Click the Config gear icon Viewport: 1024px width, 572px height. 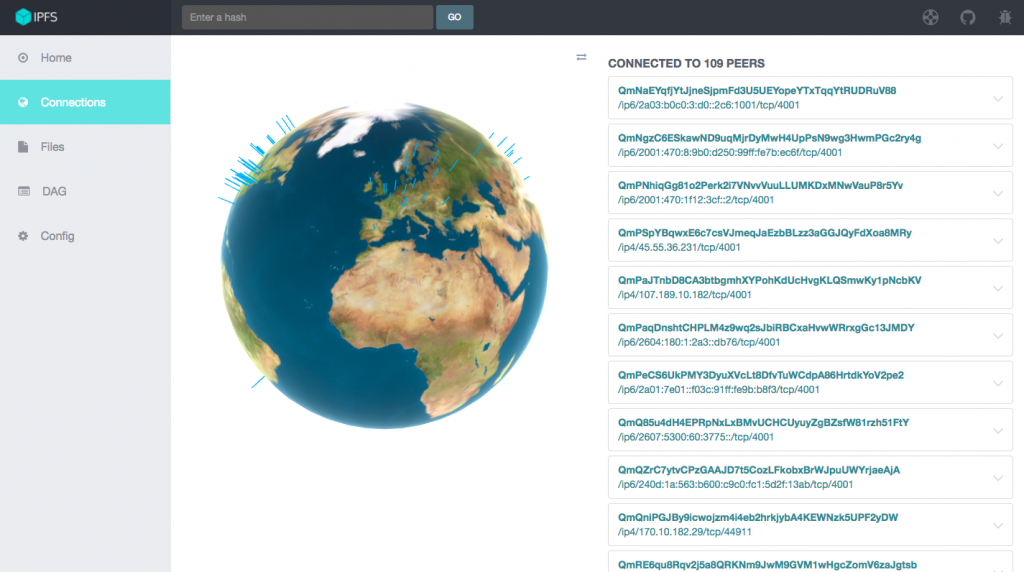click(x=23, y=236)
